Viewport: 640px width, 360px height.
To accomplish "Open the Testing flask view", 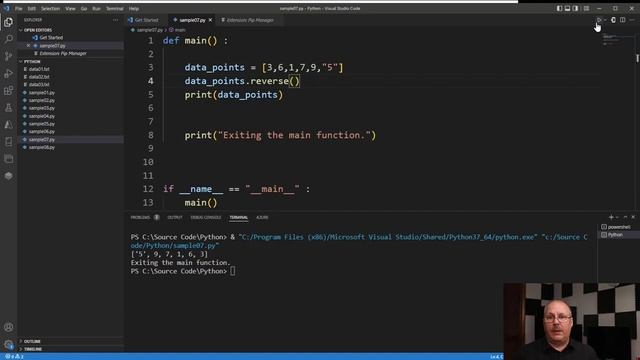I will coord(8,108).
